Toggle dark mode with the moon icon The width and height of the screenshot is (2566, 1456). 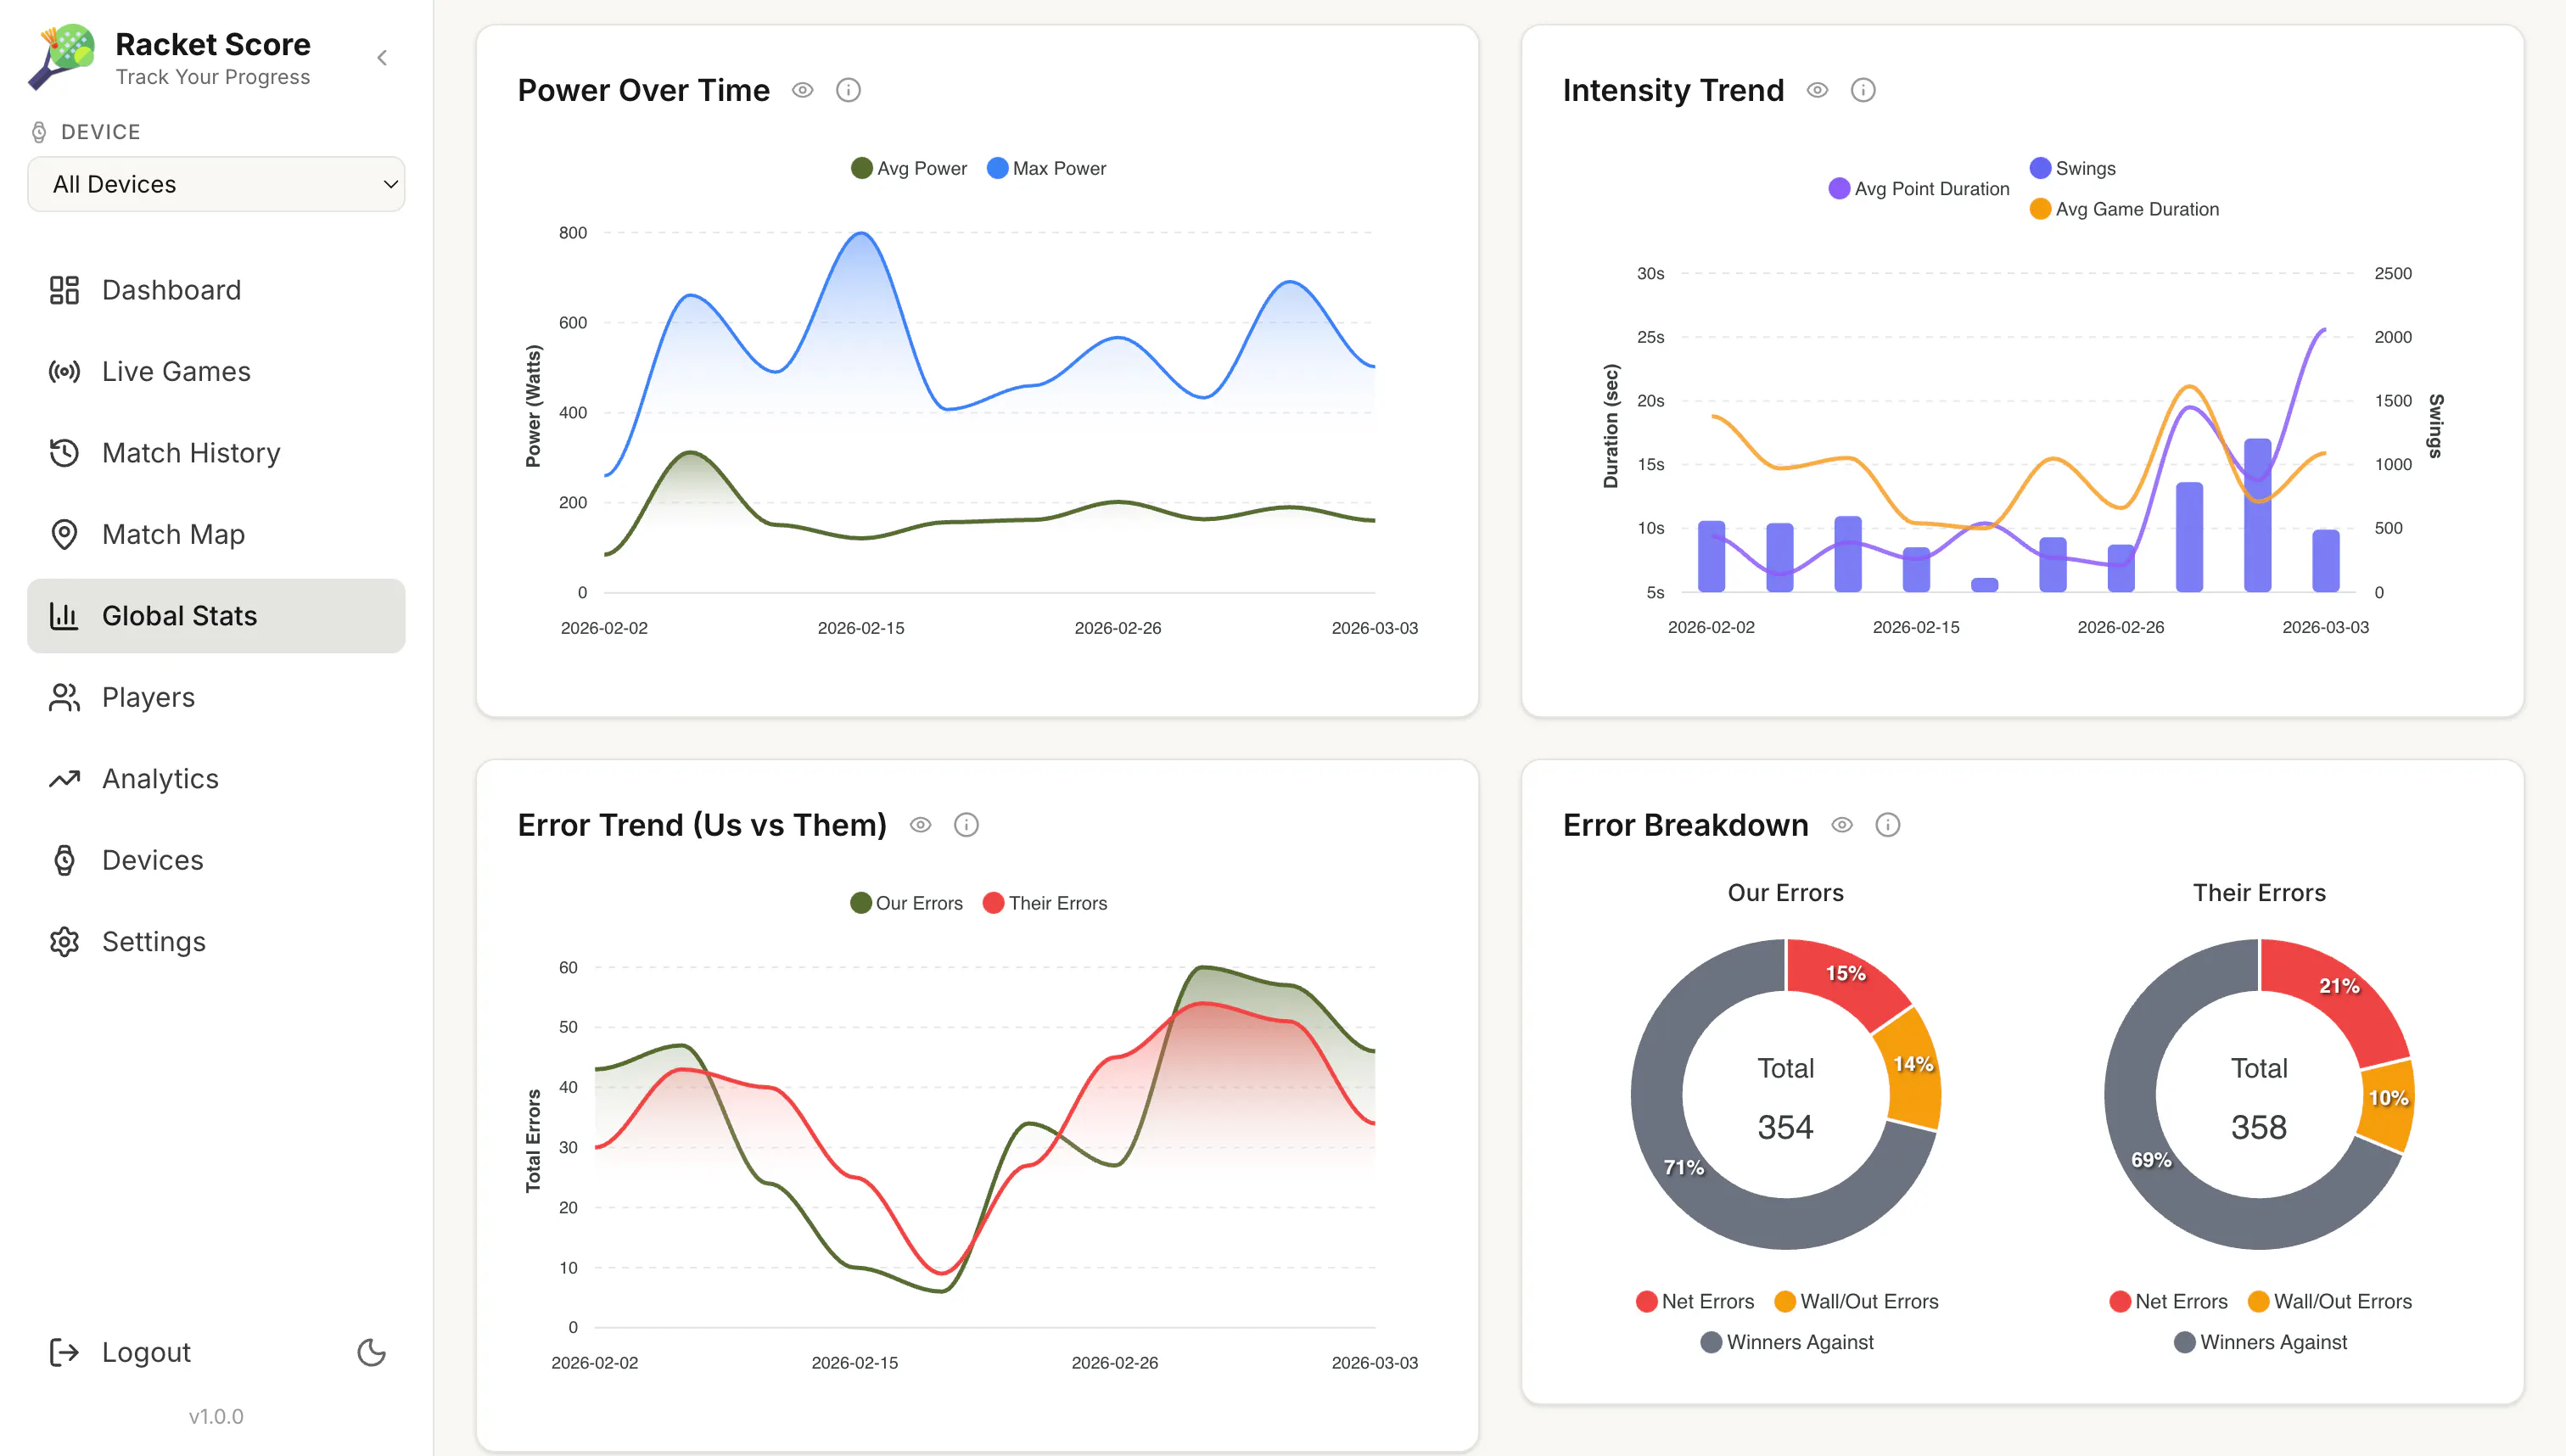click(372, 1353)
